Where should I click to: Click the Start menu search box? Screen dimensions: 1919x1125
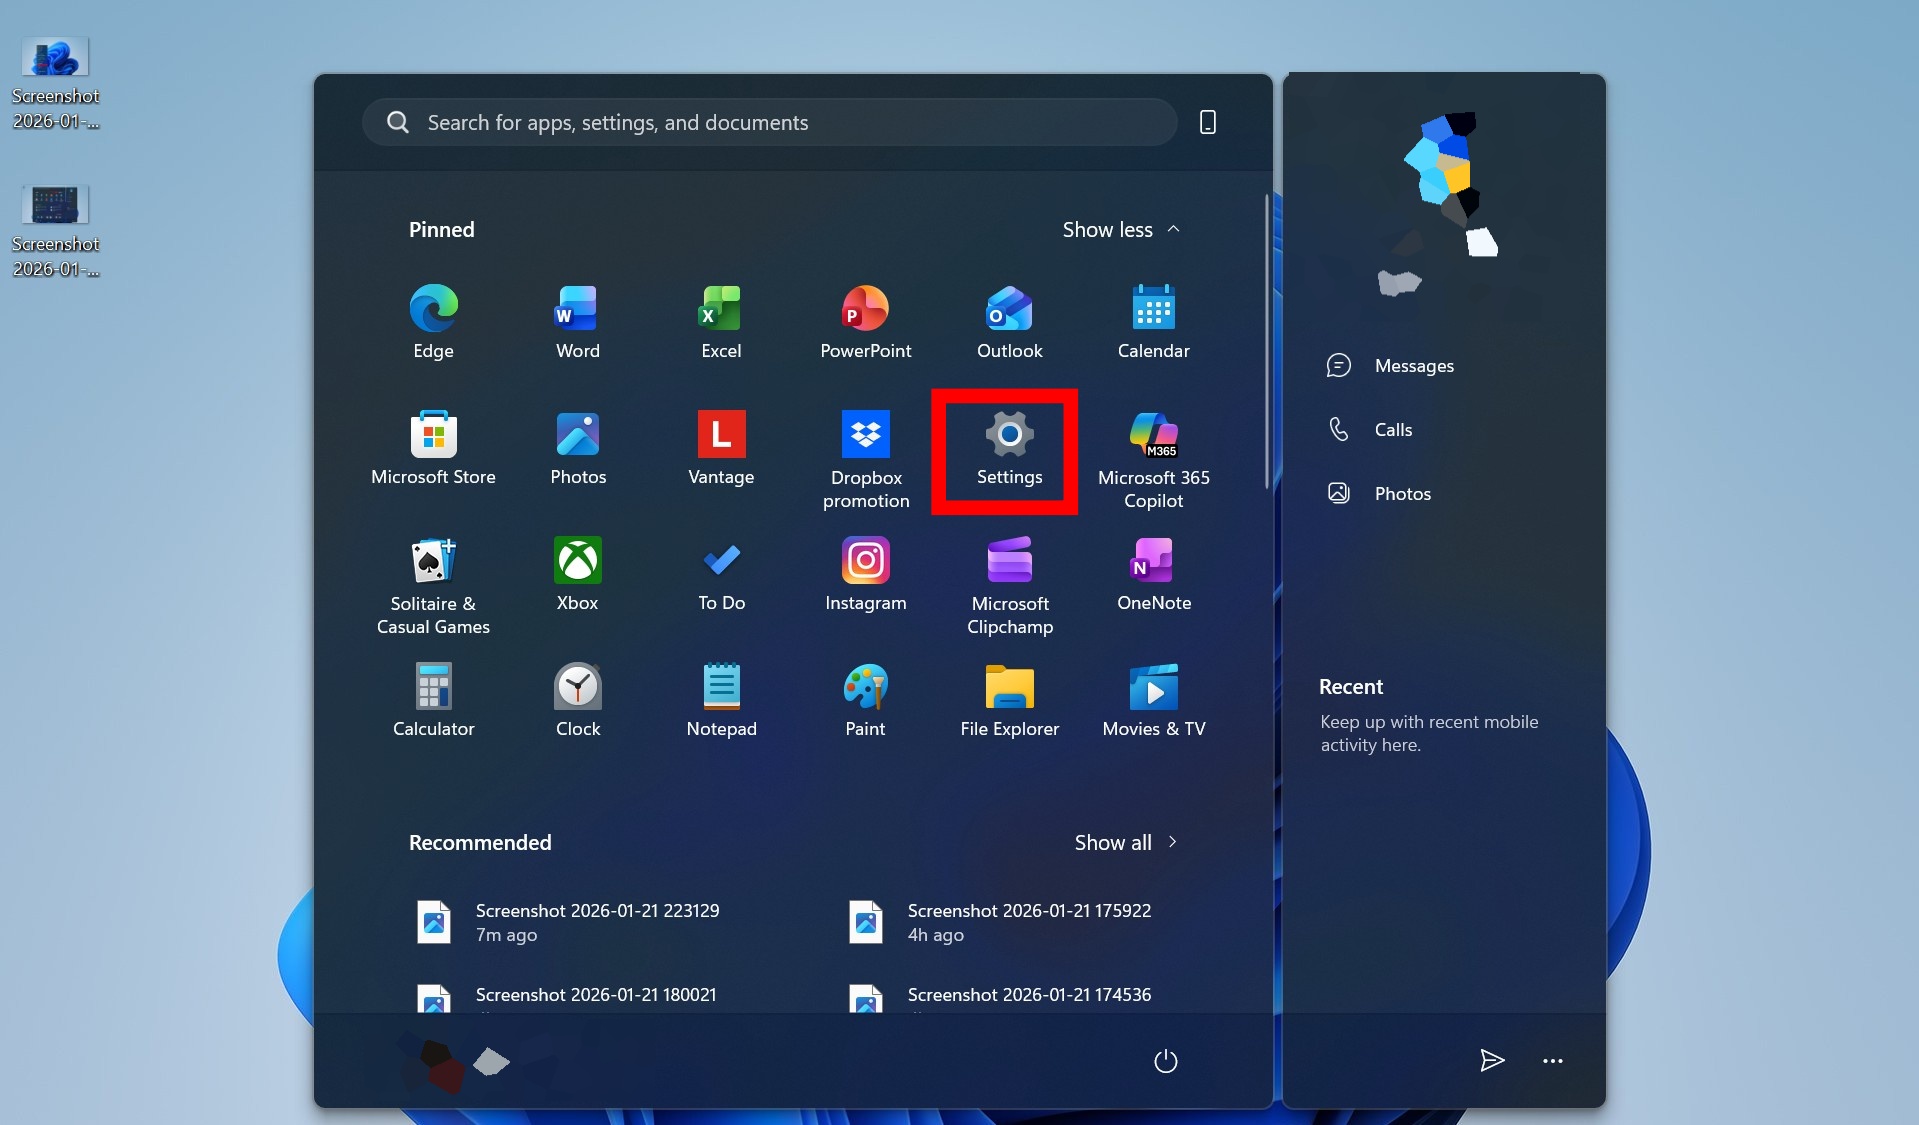point(769,122)
